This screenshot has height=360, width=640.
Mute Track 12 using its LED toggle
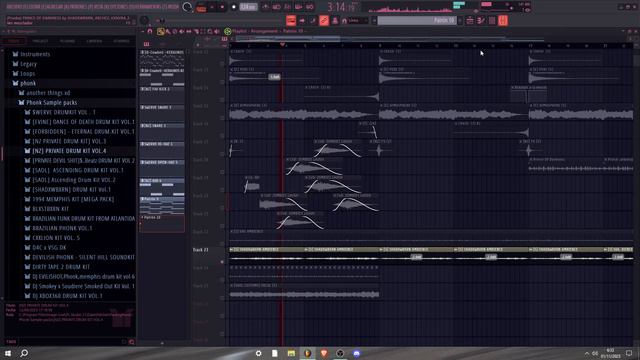click(x=222, y=64)
